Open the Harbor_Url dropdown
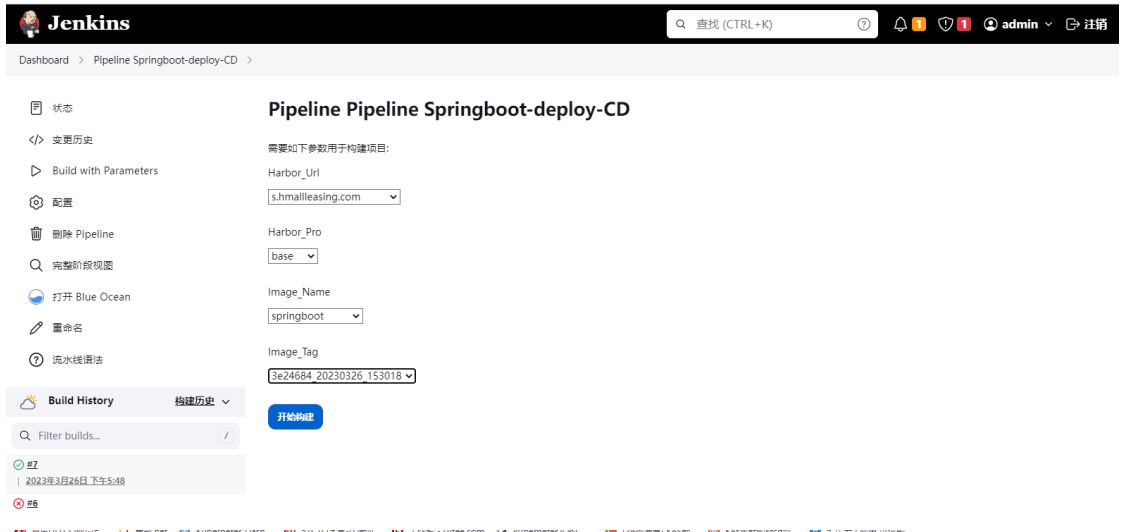The width and height of the screenshot is (1125, 532). coord(334,197)
